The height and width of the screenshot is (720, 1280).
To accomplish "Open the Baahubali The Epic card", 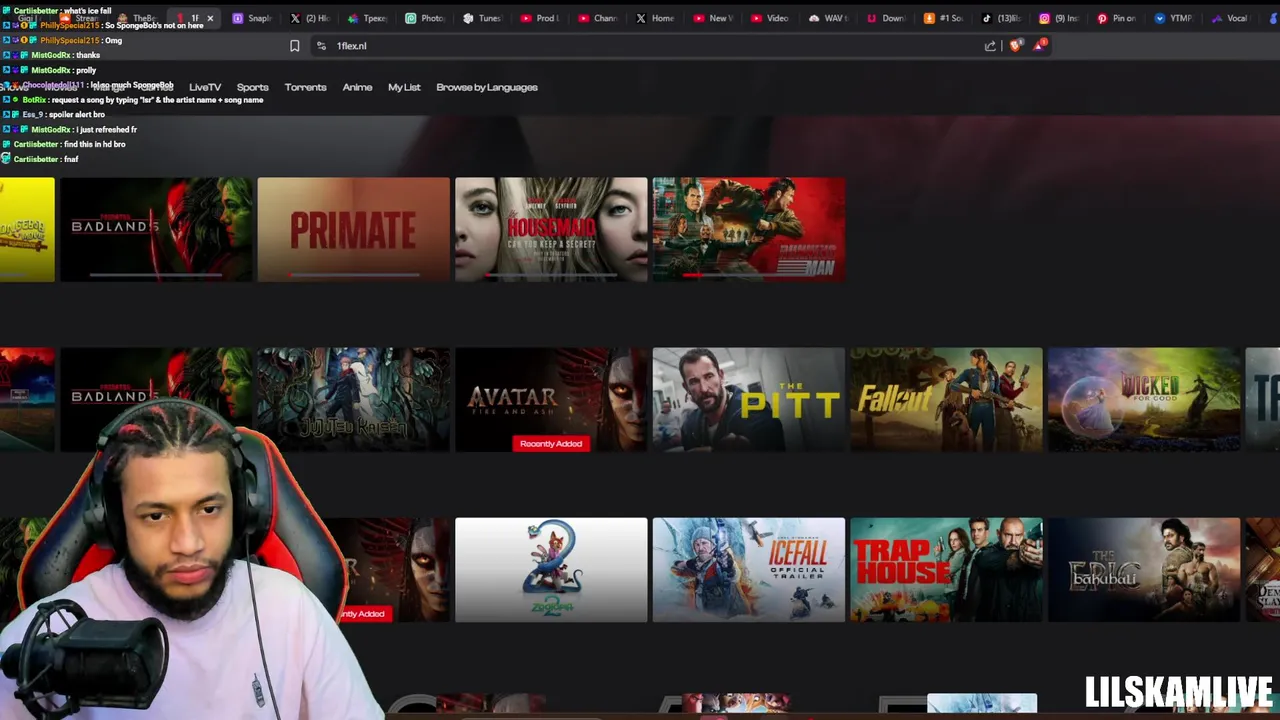I will pyautogui.click(x=1144, y=569).
